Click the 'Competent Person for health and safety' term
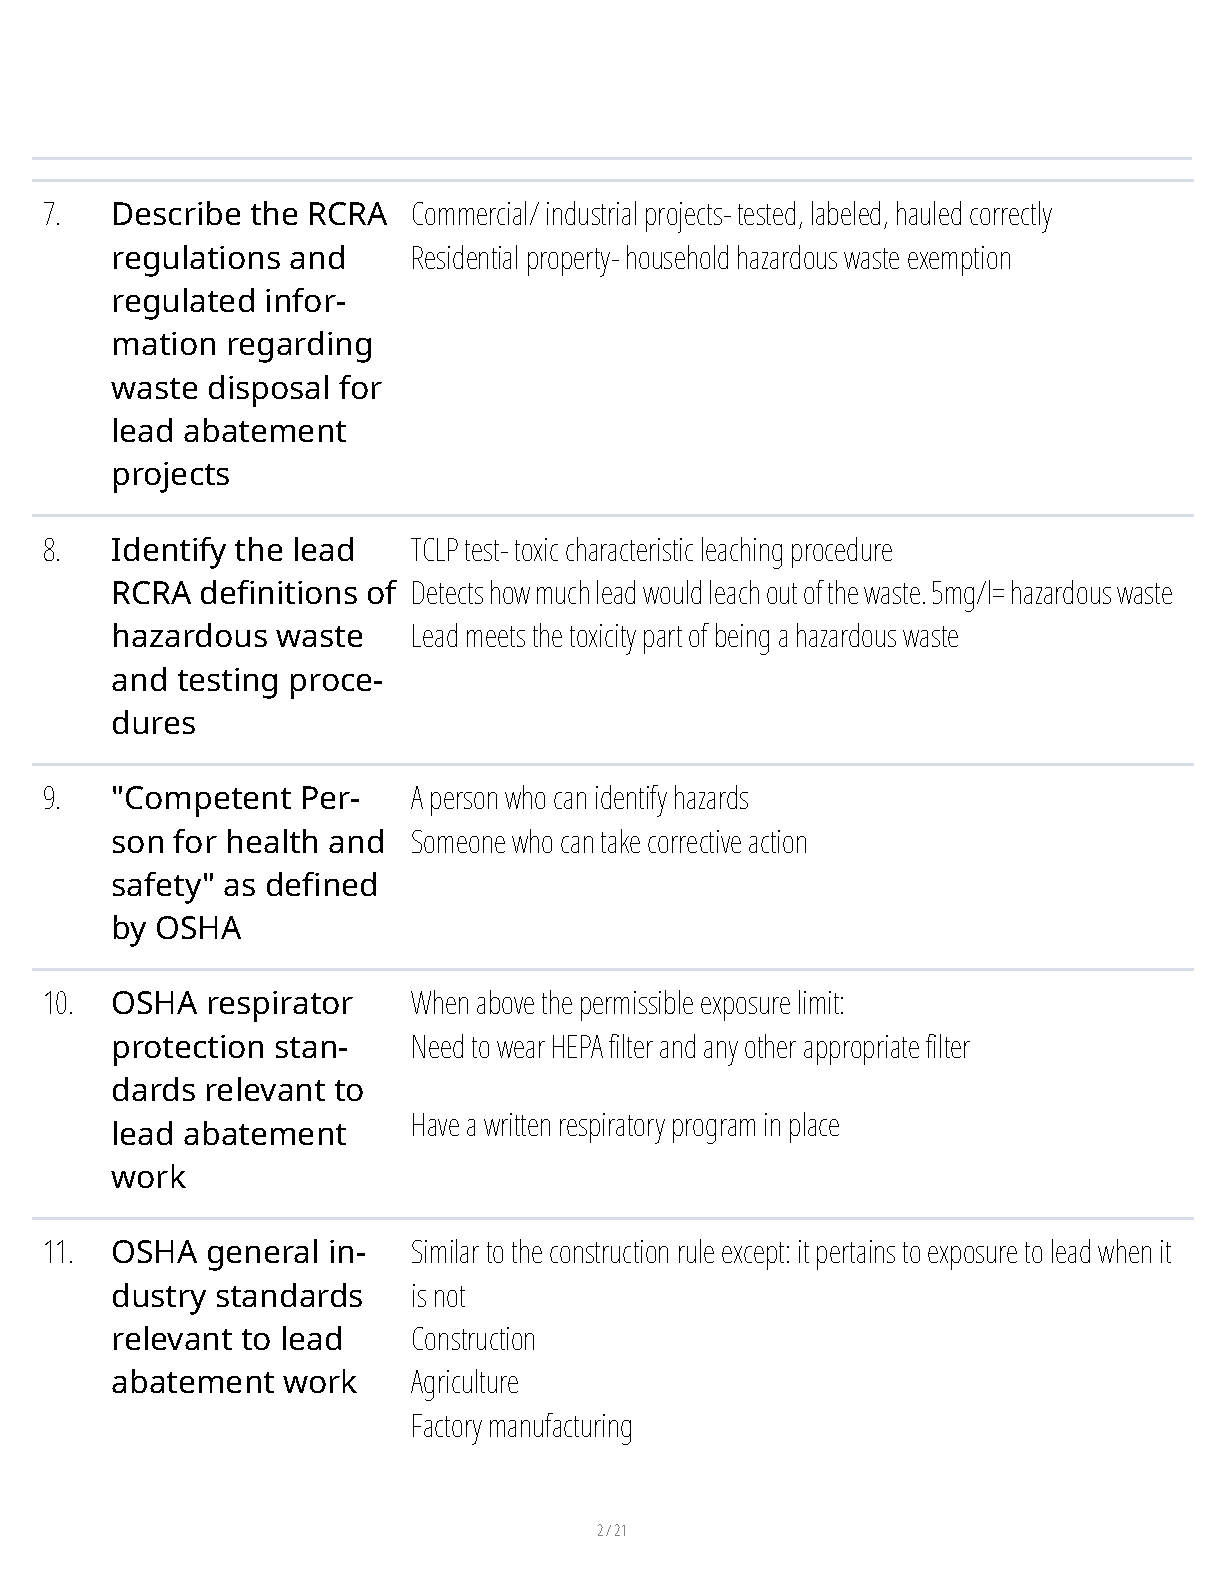The height and width of the screenshot is (1584, 1224). coord(247,863)
